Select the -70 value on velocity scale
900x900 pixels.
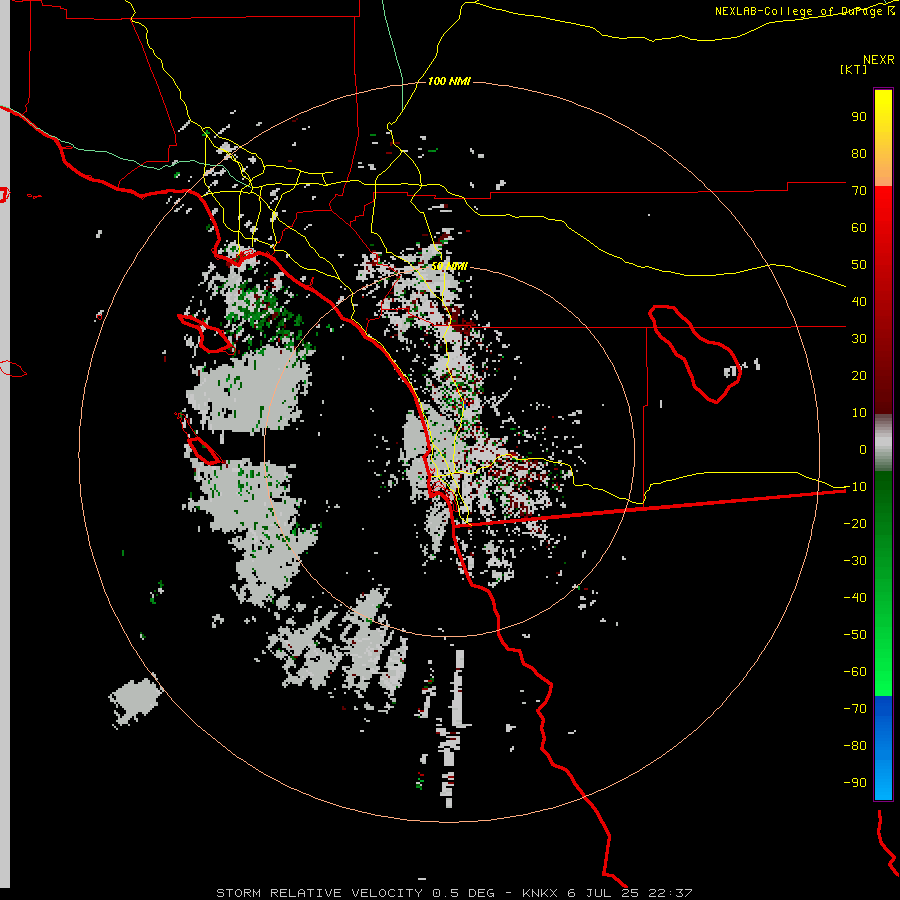click(855, 709)
